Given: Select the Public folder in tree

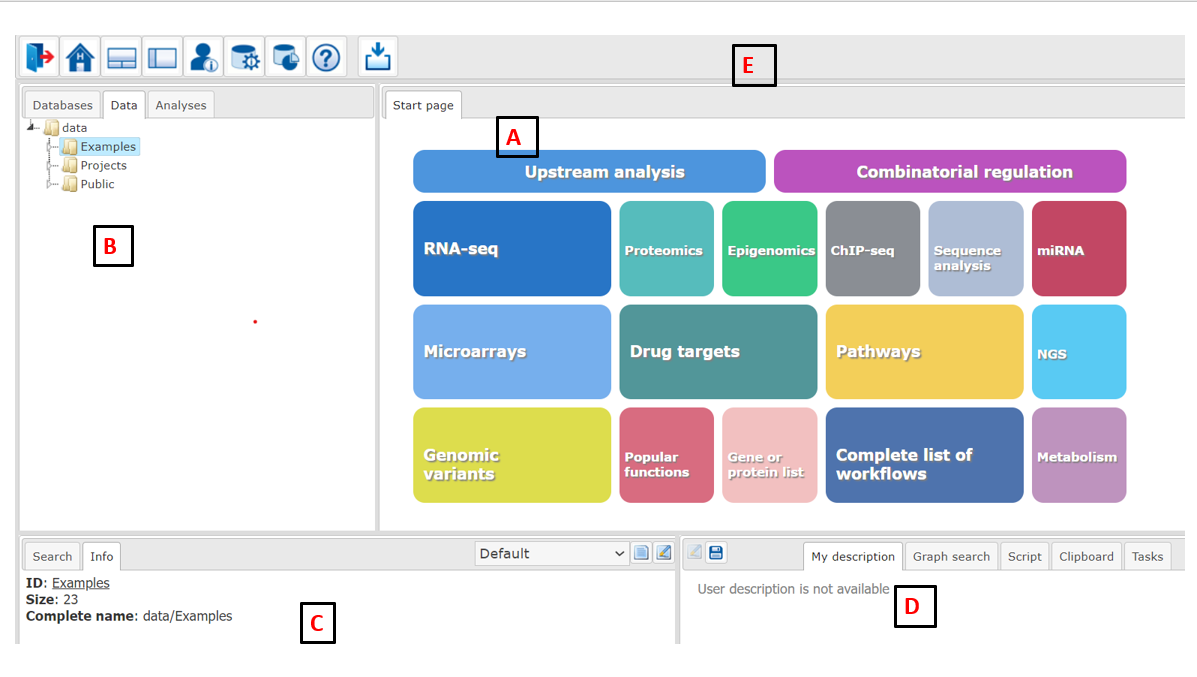Looking at the screenshot, I should pos(97,184).
